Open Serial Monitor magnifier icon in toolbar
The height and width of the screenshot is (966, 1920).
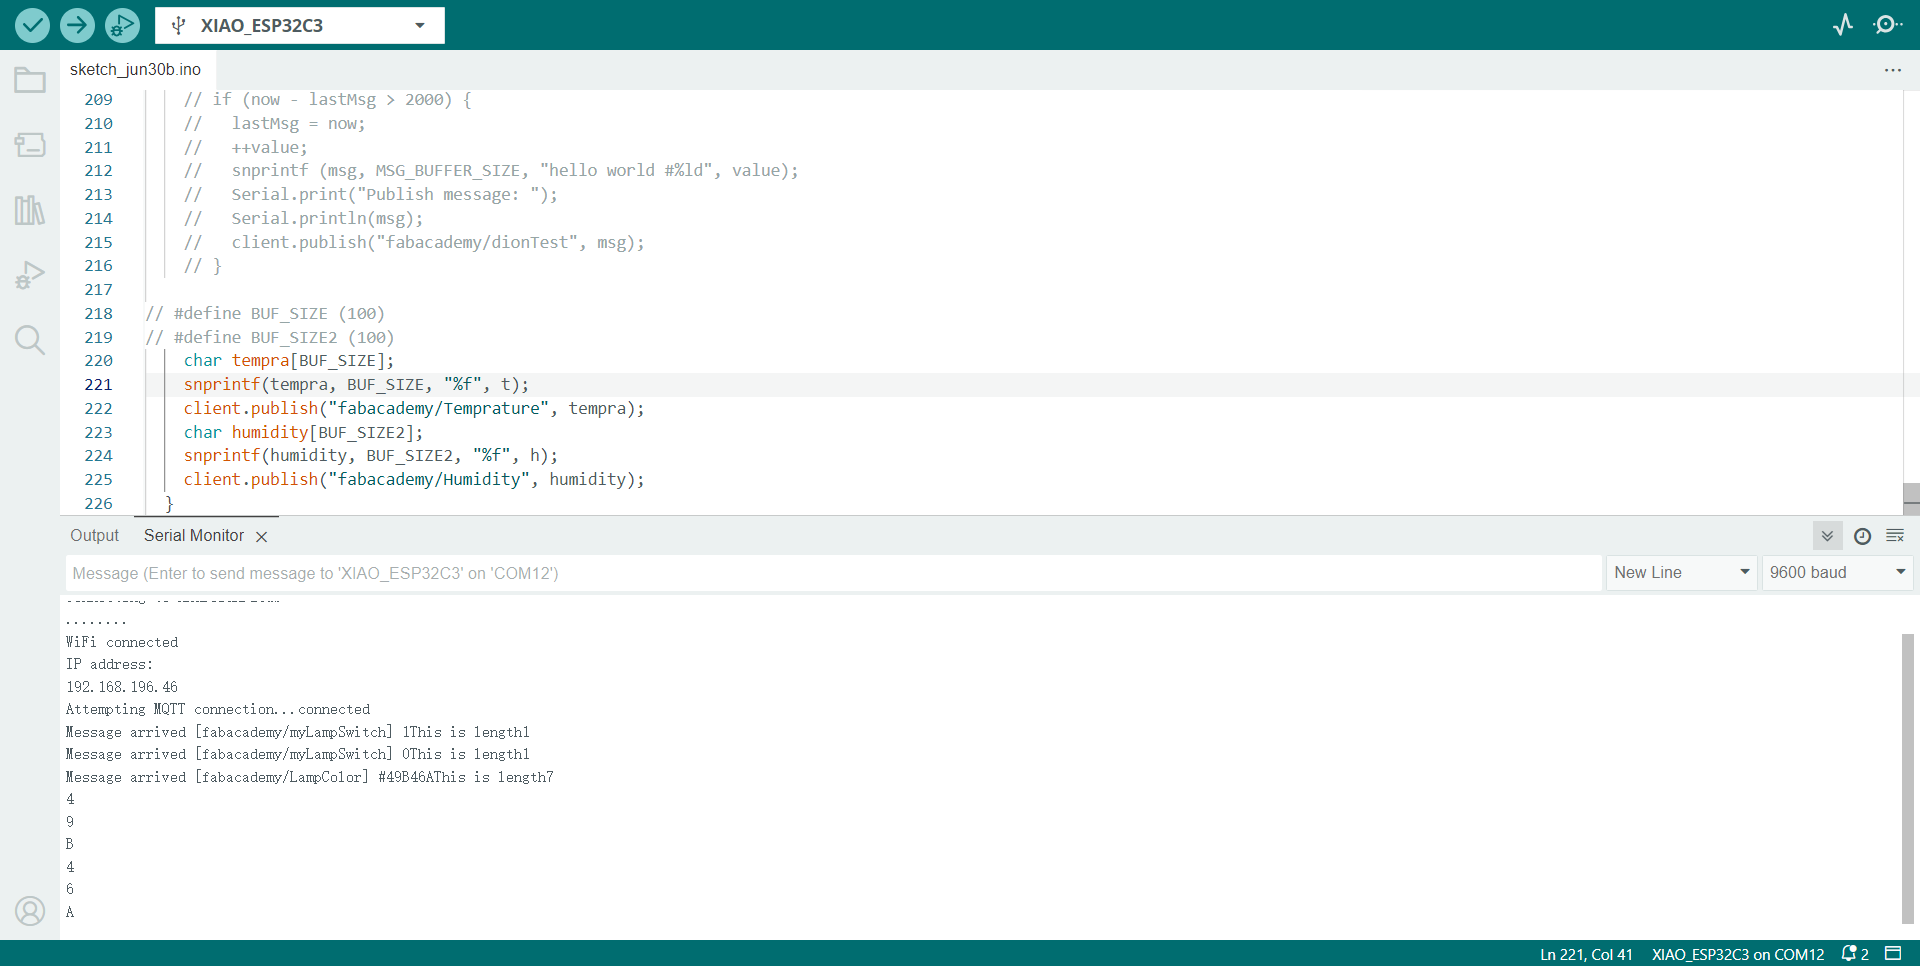1888,25
